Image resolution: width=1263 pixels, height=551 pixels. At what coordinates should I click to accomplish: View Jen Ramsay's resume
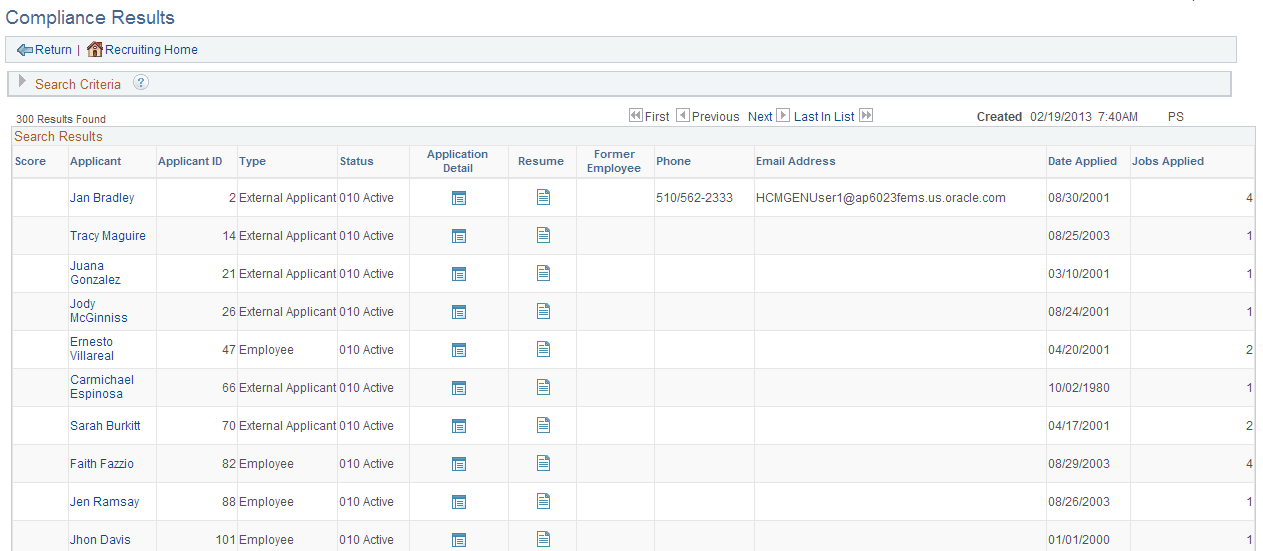(x=543, y=501)
